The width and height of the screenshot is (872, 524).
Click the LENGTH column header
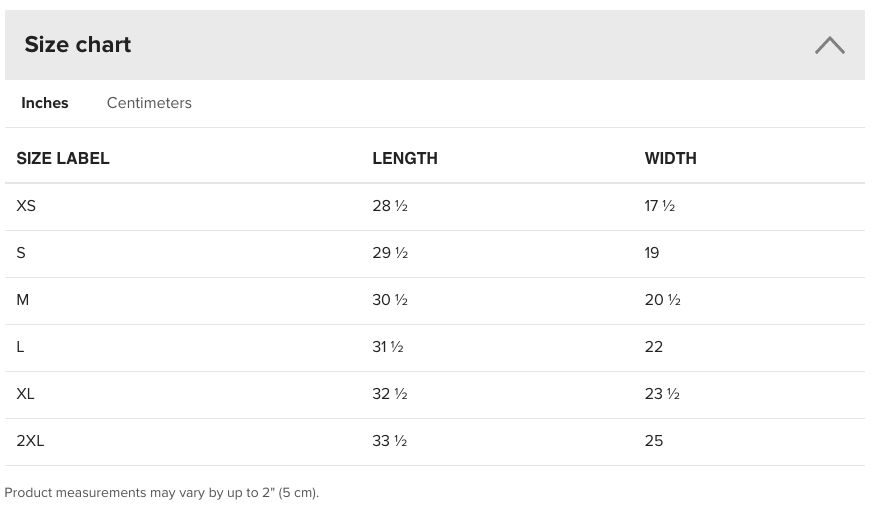[x=405, y=159]
